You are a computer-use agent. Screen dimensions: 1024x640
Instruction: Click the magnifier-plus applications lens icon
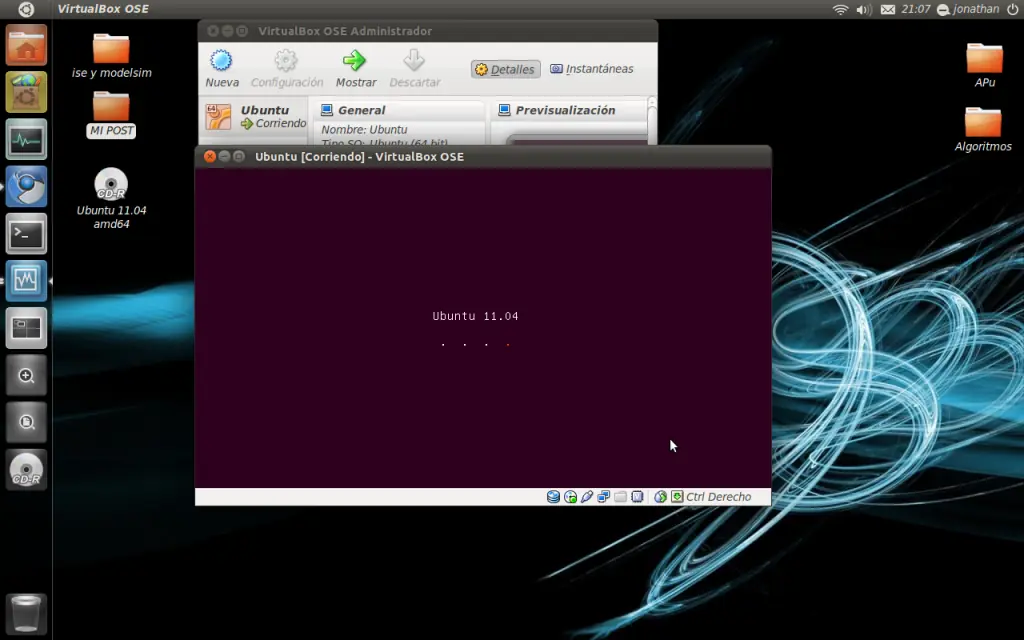(x=26, y=375)
